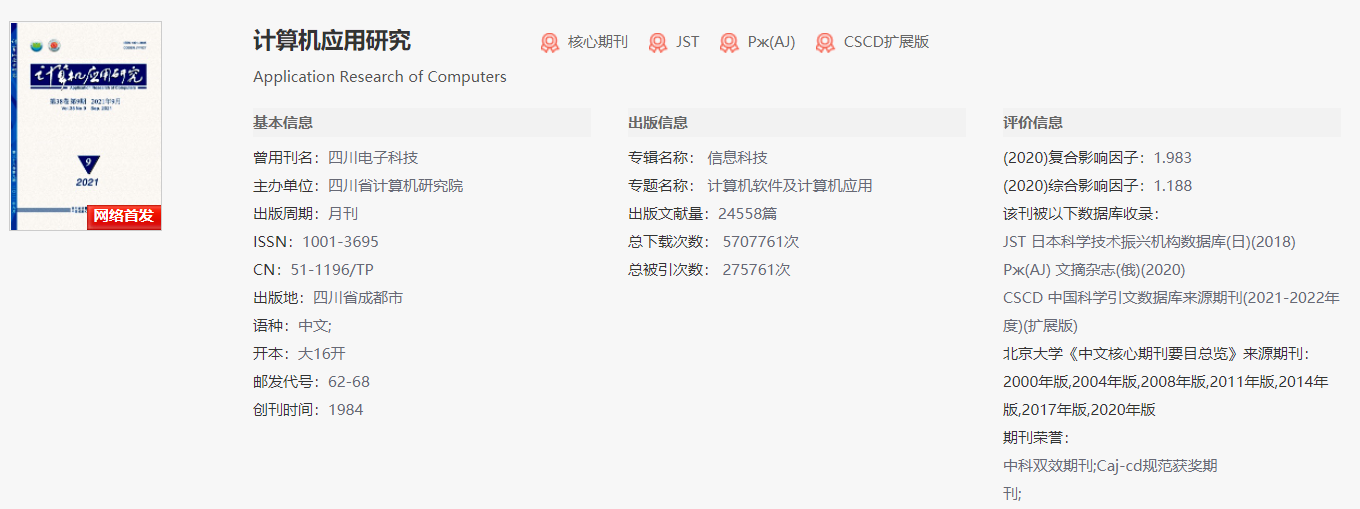Screen dimensions: 1360x509
Task: Click the Рж(AJ) 文摘杂志(俄)(2020) entry
Action: (1094, 270)
